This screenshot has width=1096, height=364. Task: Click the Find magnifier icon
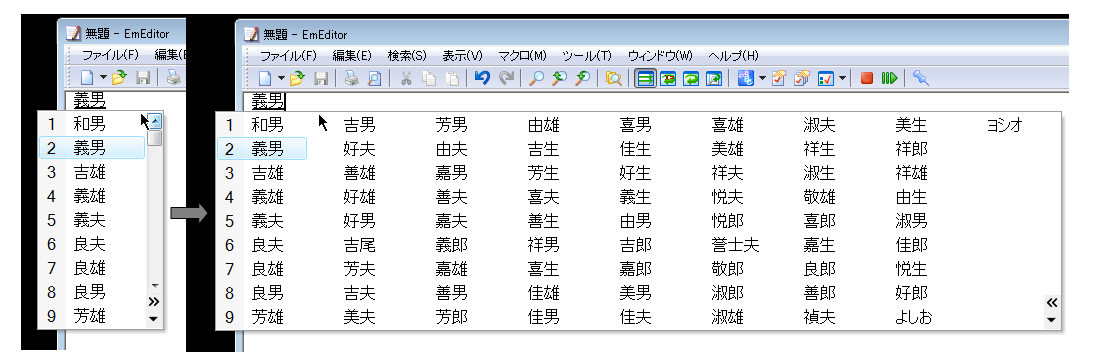tap(536, 78)
